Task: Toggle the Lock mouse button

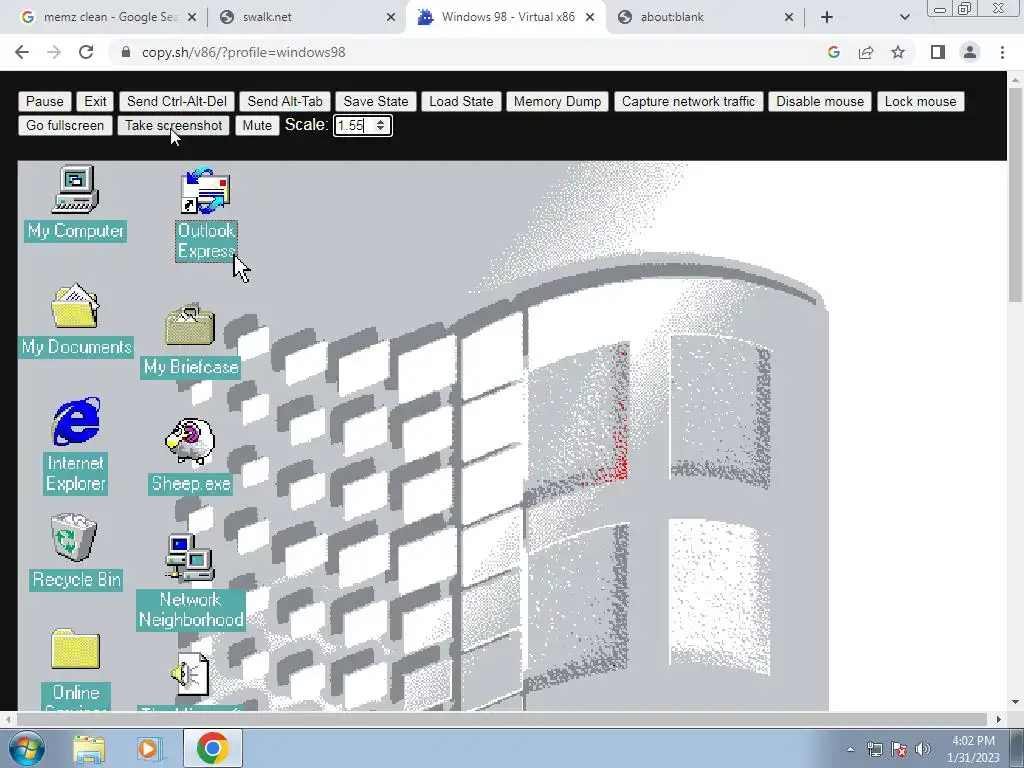Action: tap(920, 101)
